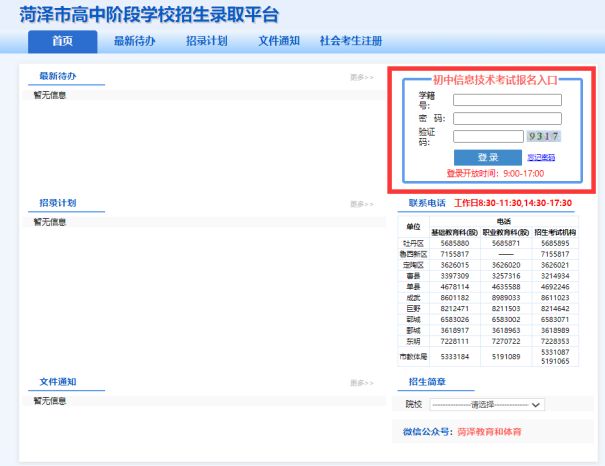The width and height of the screenshot is (605, 466).
Task: Refresh the 9317 captcha image
Action: point(543,136)
